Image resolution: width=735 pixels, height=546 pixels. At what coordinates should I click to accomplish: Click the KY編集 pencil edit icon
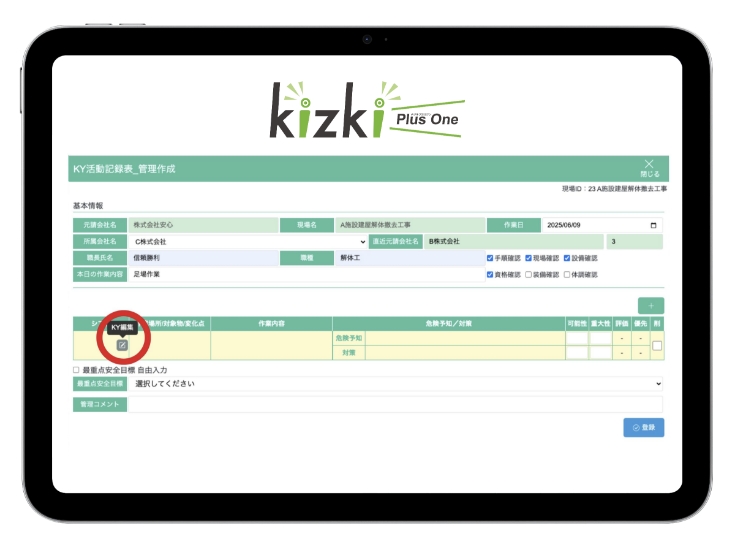(122, 345)
